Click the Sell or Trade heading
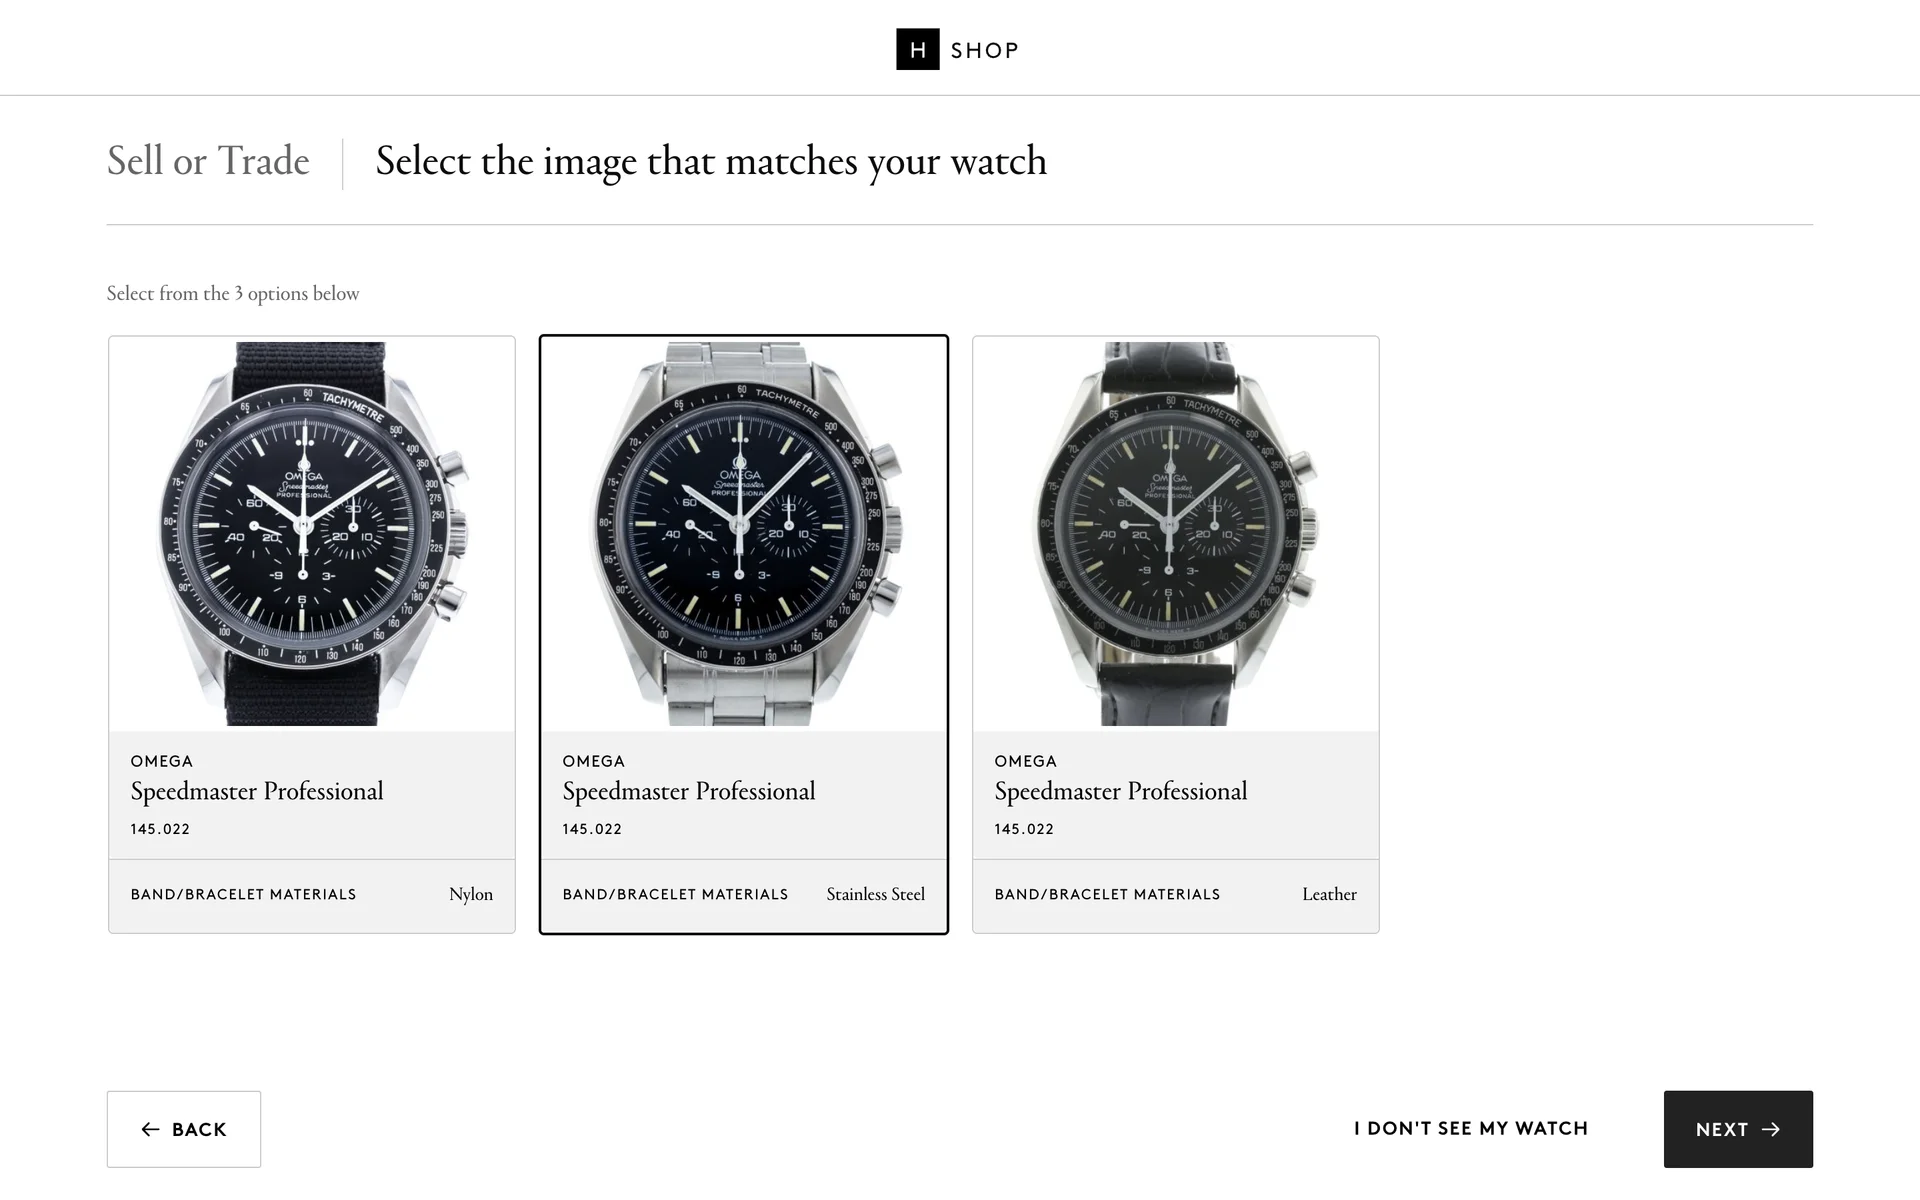The image size is (1920, 1200). pos(208,161)
